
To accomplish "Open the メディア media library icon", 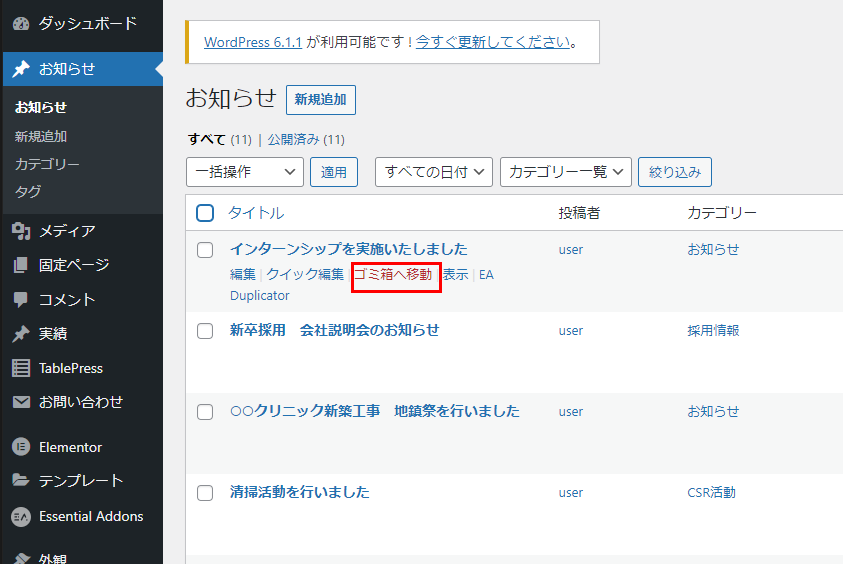I will click(x=20, y=231).
